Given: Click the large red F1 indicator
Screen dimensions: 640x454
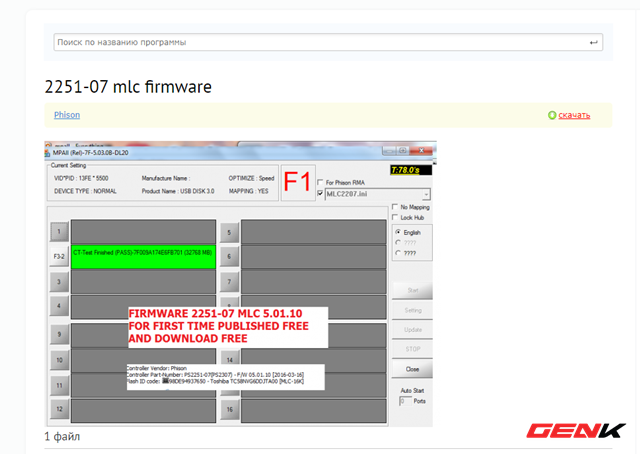Looking at the screenshot, I should [x=298, y=182].
